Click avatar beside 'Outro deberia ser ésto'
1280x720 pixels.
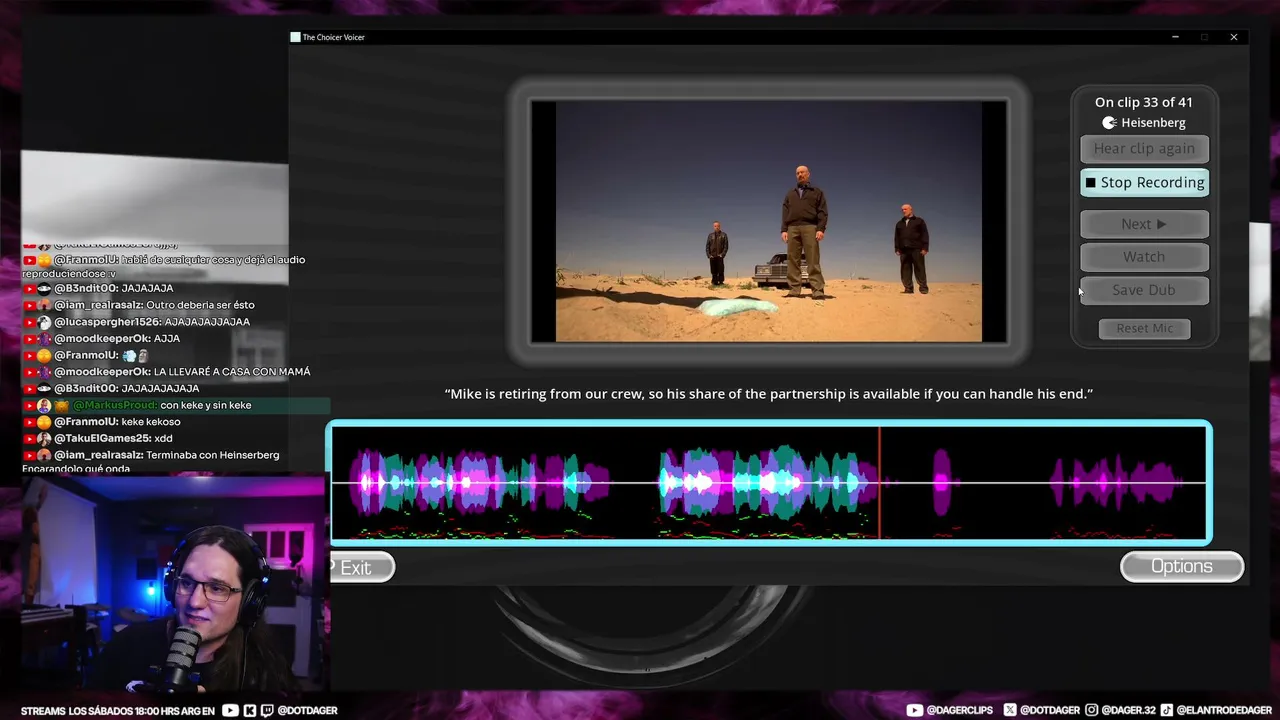(44, 305)
